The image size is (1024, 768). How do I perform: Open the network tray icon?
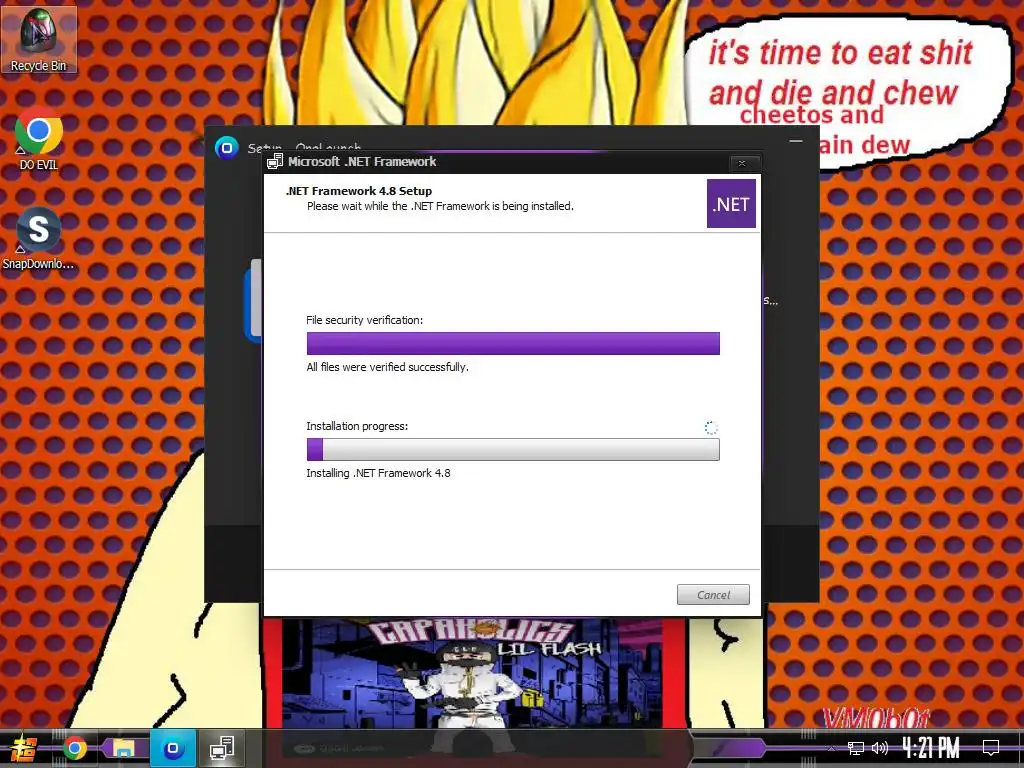[856, 748]
